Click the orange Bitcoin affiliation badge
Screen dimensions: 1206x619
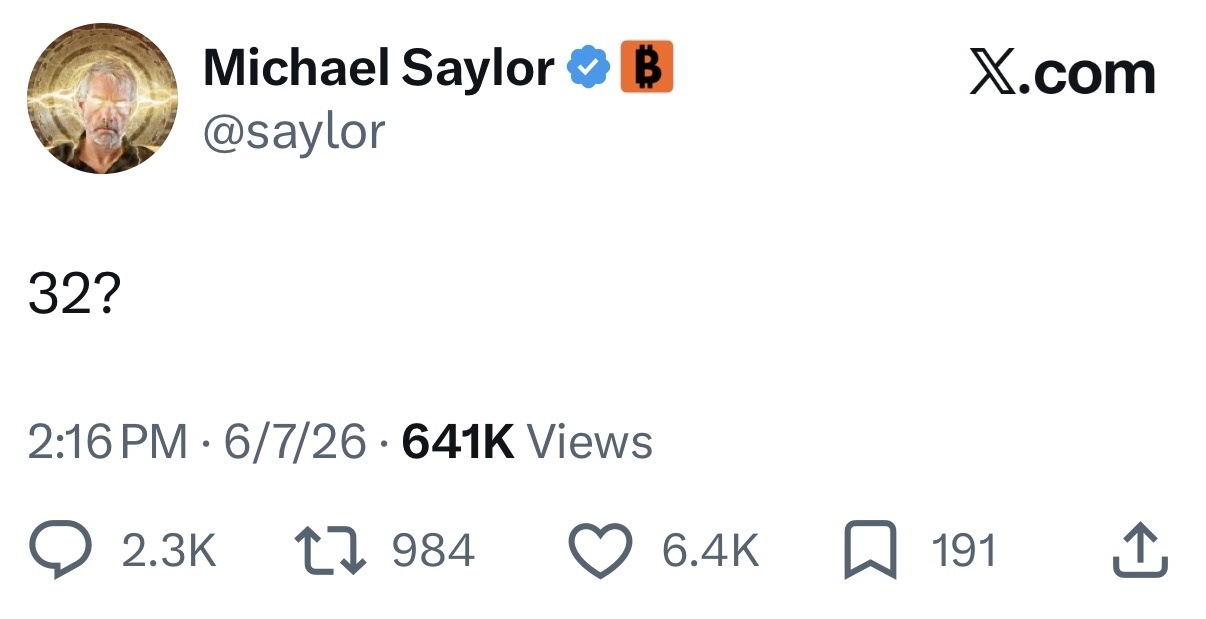tap(647, 67)
